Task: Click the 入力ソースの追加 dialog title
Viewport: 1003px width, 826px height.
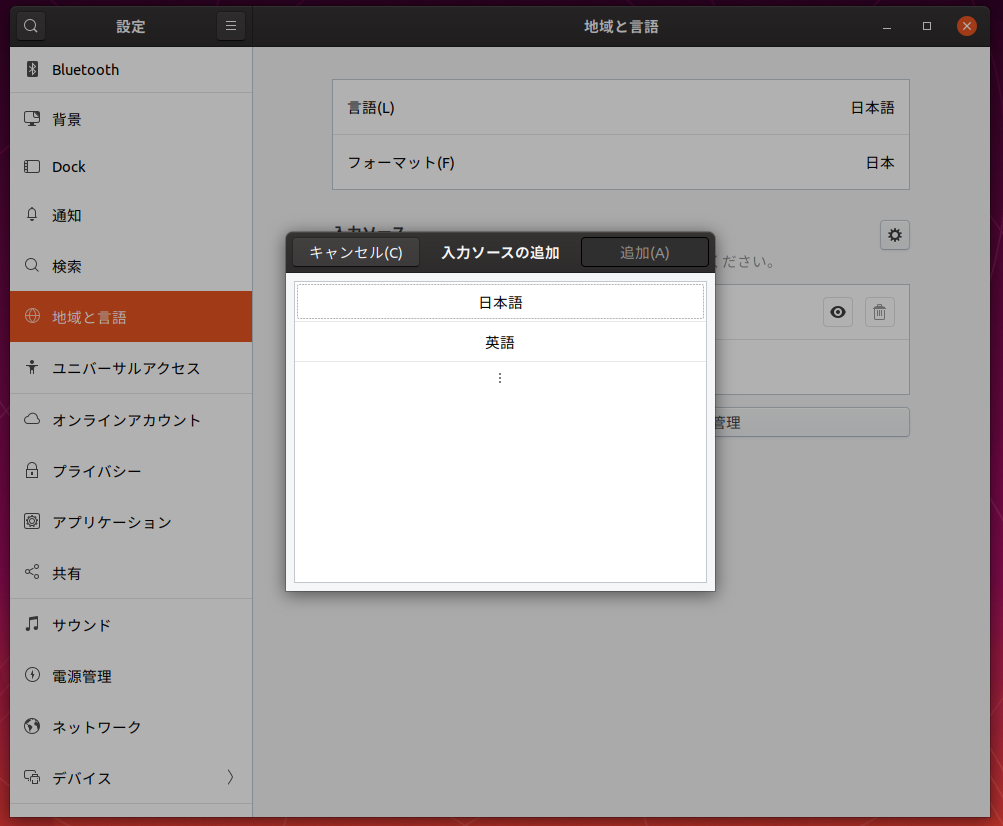Action: click(x=500, y=252)
